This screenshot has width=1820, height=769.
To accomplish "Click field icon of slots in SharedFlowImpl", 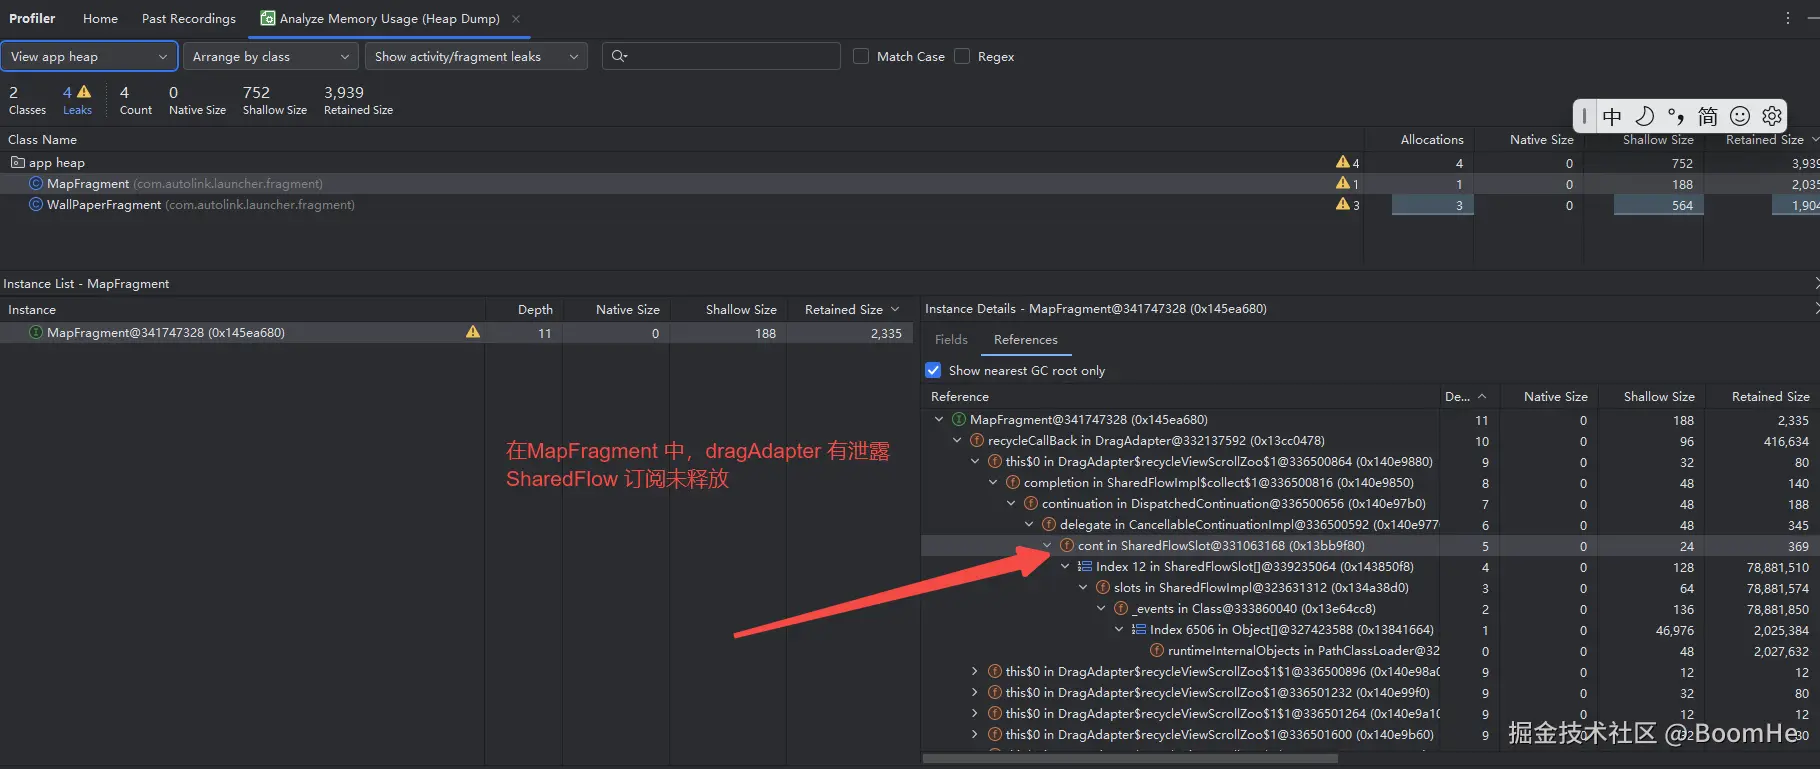I will pos(1103,588).
